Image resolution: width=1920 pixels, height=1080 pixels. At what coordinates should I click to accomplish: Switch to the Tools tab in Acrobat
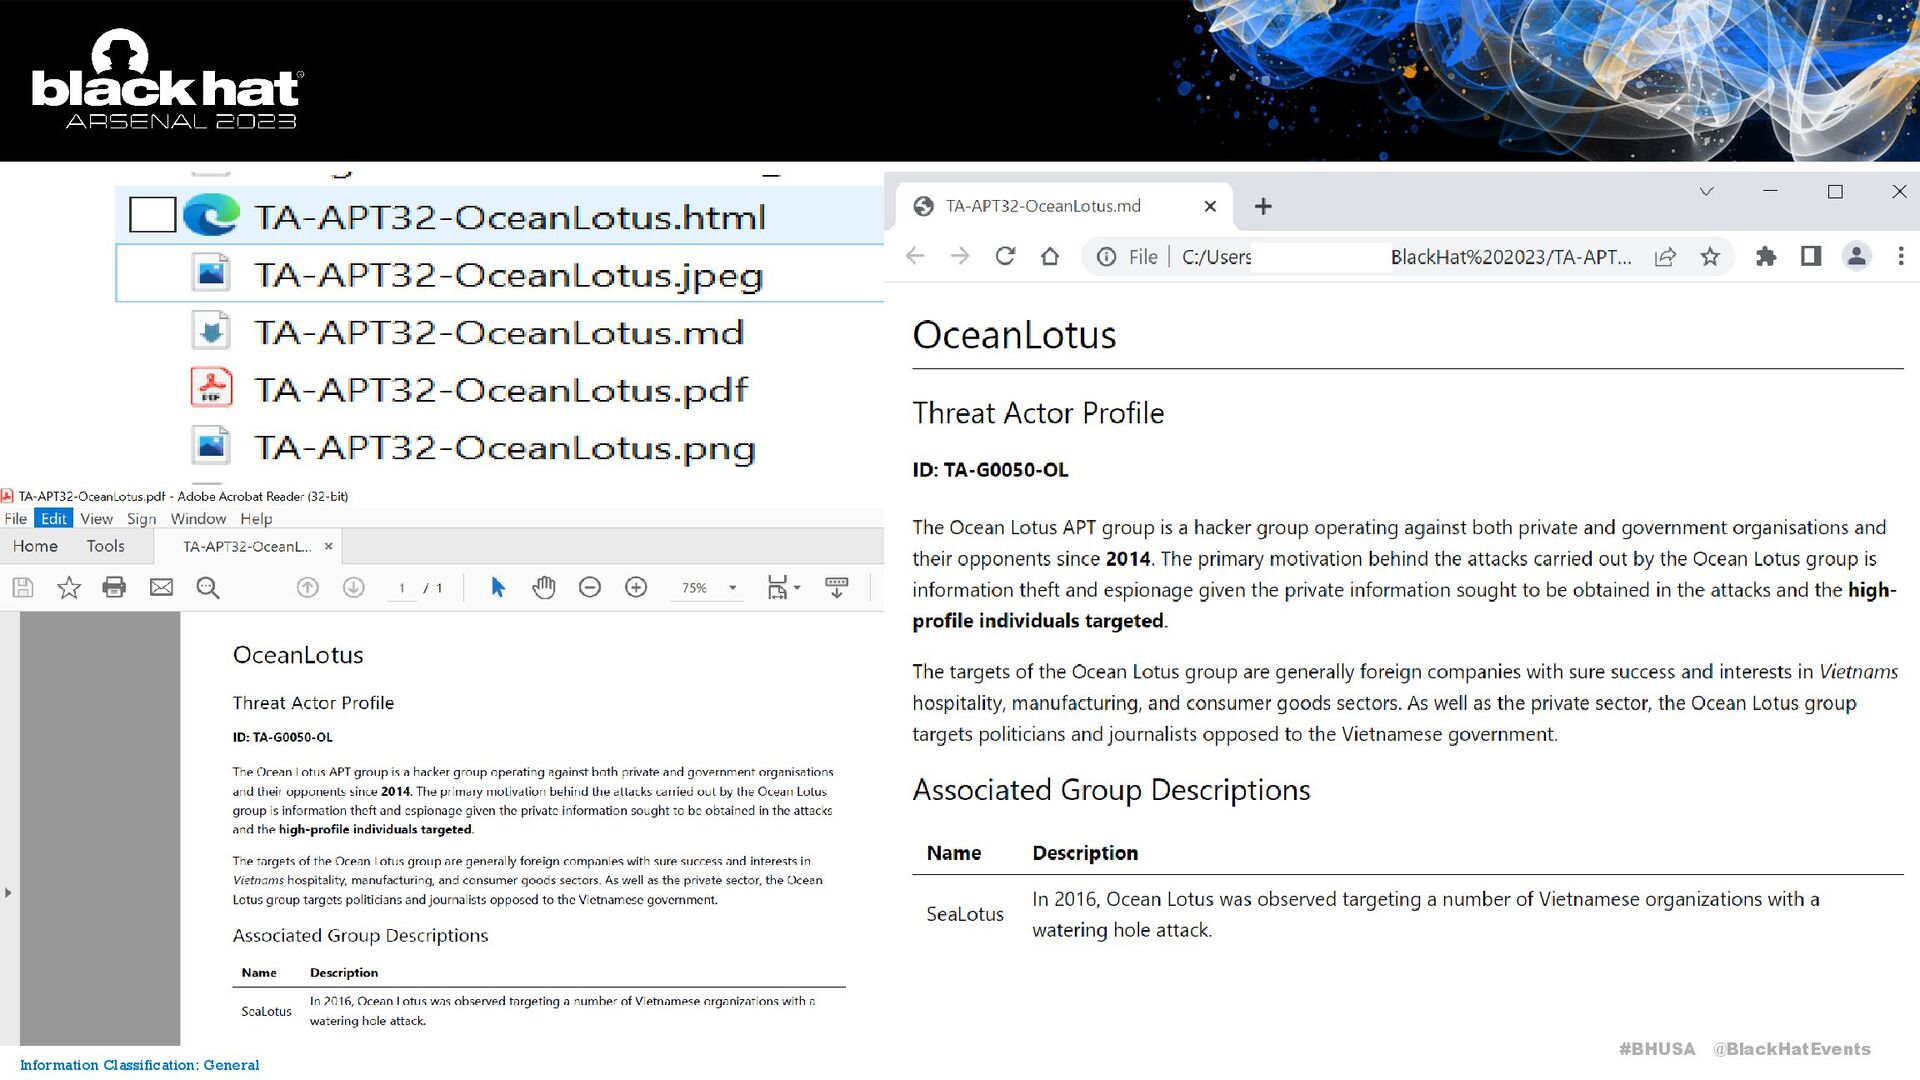pos(105,546)
